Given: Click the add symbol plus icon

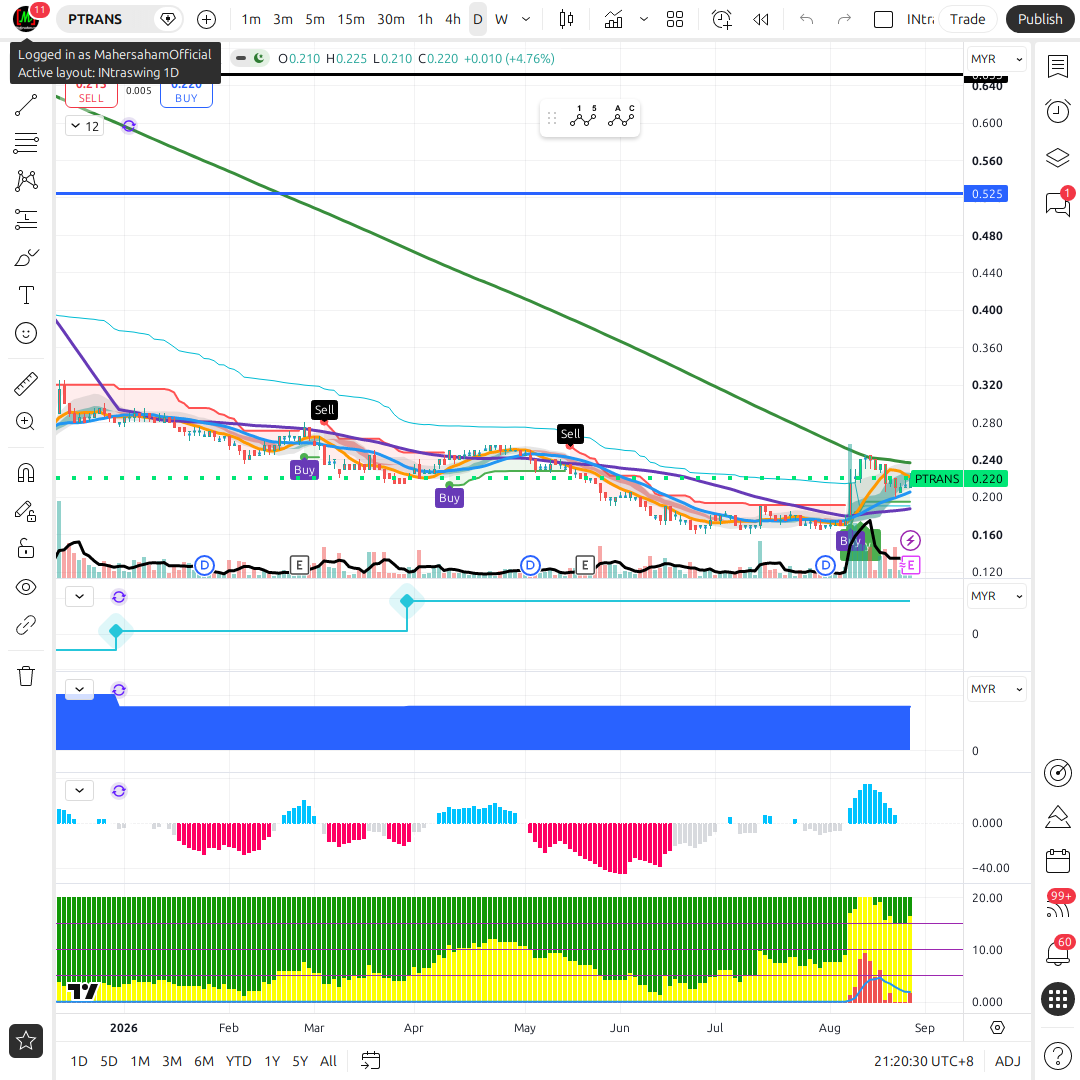Looking at the screenshot, I should pos(207,19).
